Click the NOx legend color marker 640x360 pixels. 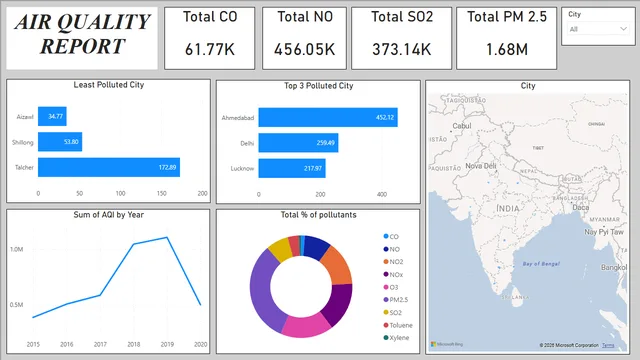[x=386, y=274]
